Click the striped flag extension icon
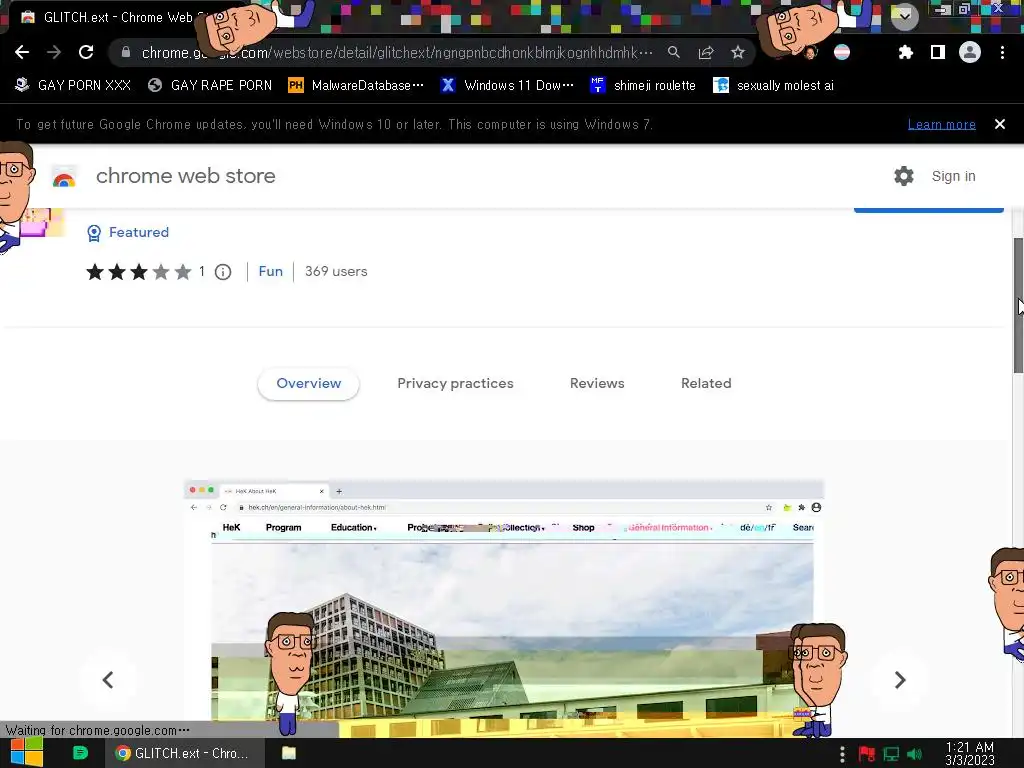 click(x=842, y=52)
